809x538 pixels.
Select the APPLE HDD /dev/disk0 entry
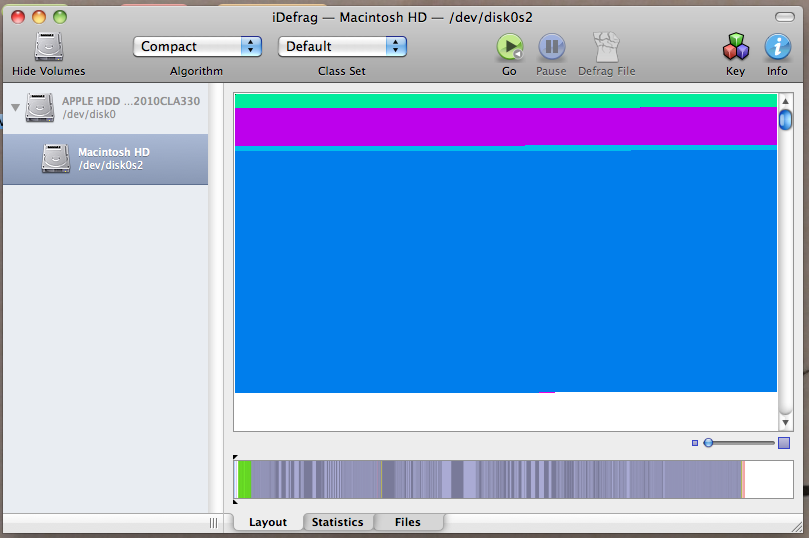(106, 107)
